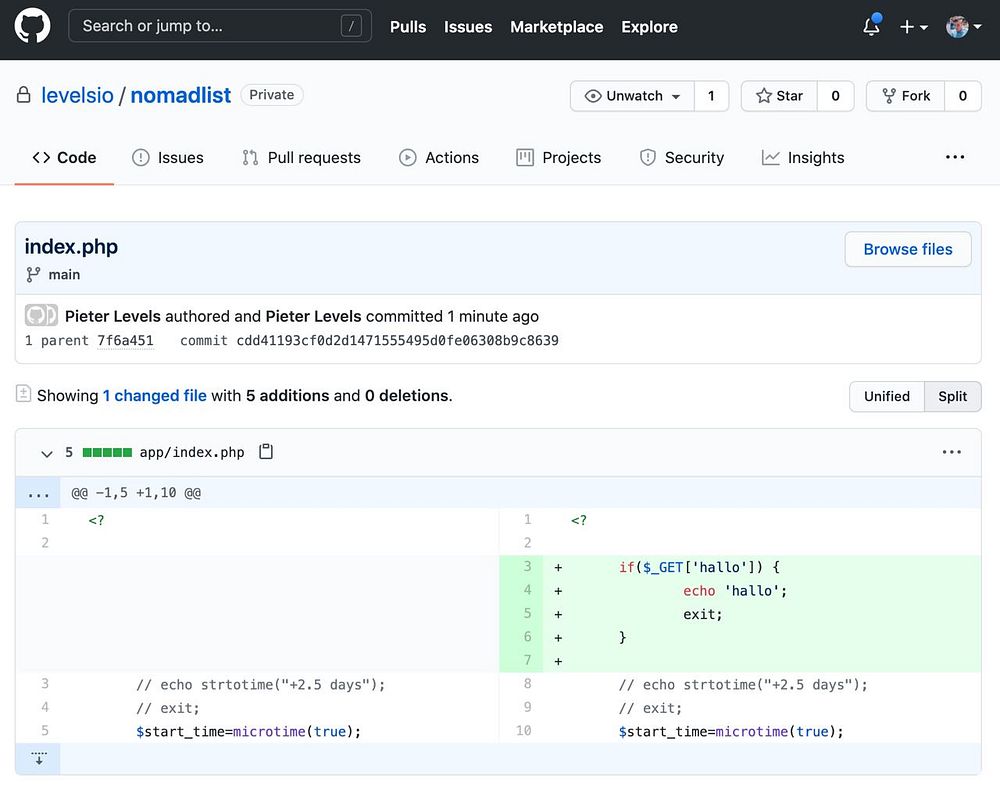Viewport: 1000px width, 791px height.
Task: Open the Unwatch dropdown
Action: [633, 96]
